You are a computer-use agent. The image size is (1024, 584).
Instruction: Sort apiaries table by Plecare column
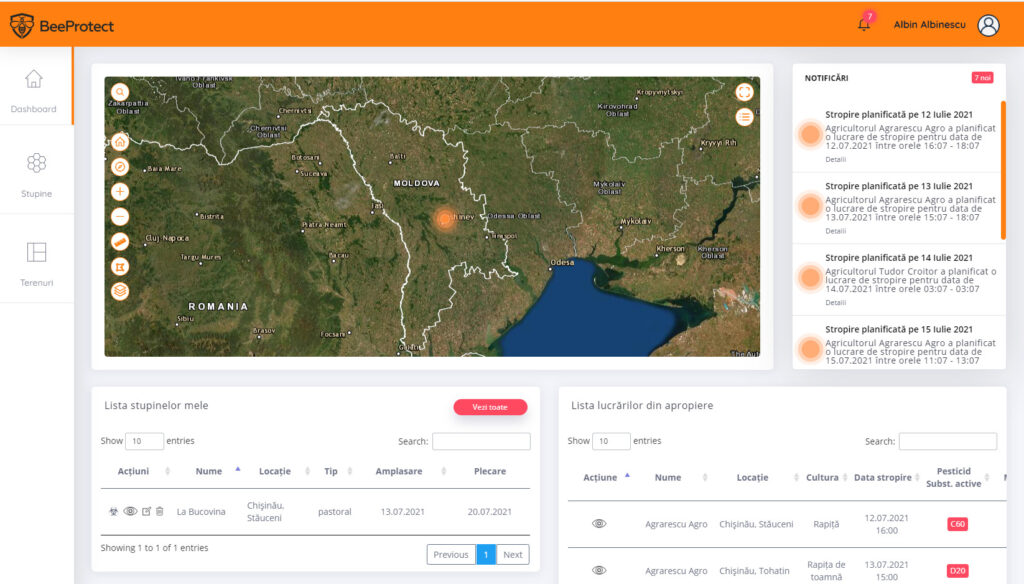tap(490, 471)
